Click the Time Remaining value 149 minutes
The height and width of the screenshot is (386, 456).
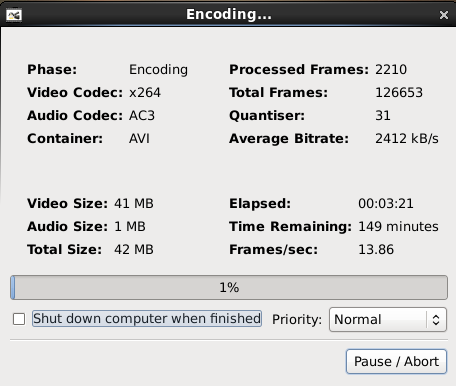[x=398, y=227]
